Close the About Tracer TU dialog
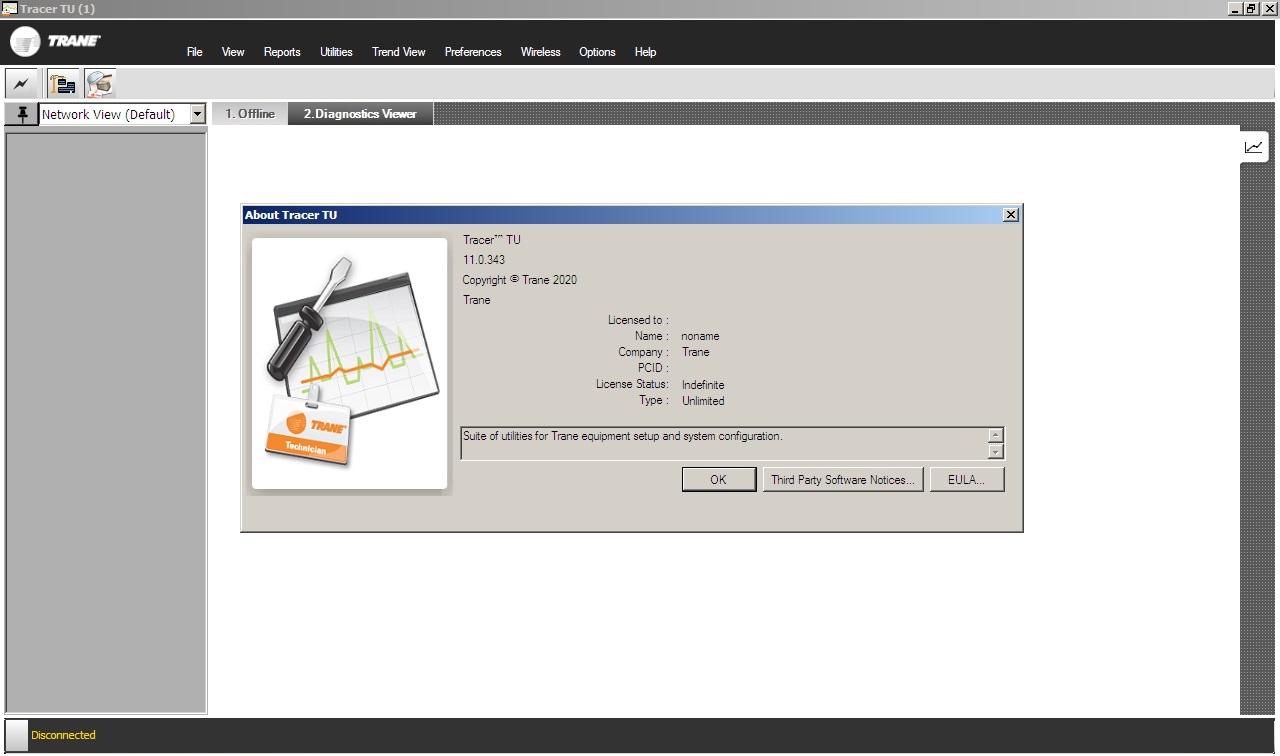The height and width of the screenshot is (756, 1280). pyautogui.click(x=1010, y=214)
